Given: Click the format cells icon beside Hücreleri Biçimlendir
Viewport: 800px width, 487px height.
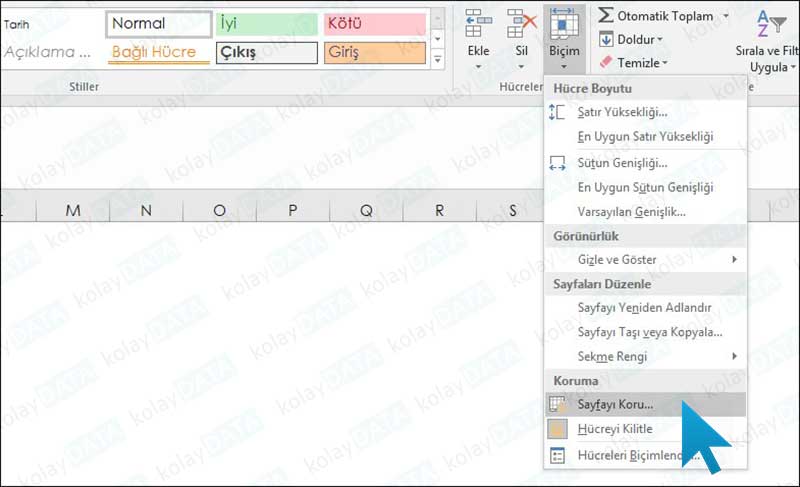Looking at the screenshot, I should point(557,455).
